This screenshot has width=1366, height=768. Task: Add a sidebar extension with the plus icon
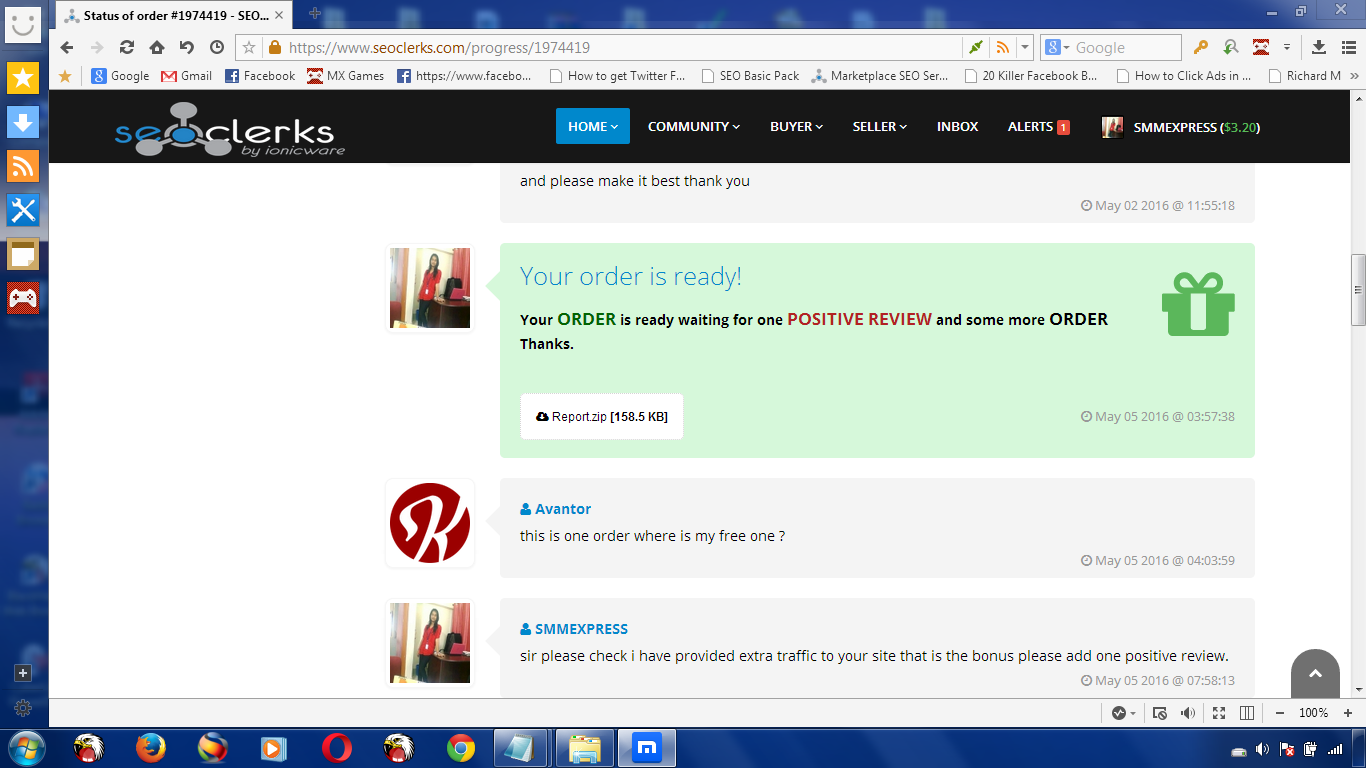tap(23, 673)
